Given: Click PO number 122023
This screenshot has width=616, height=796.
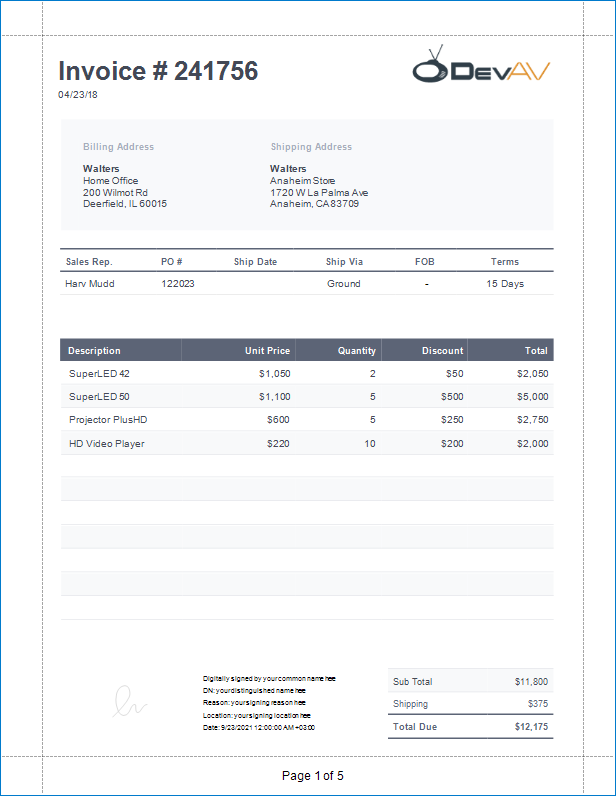Looking at the screenshot, I should 178,284.
